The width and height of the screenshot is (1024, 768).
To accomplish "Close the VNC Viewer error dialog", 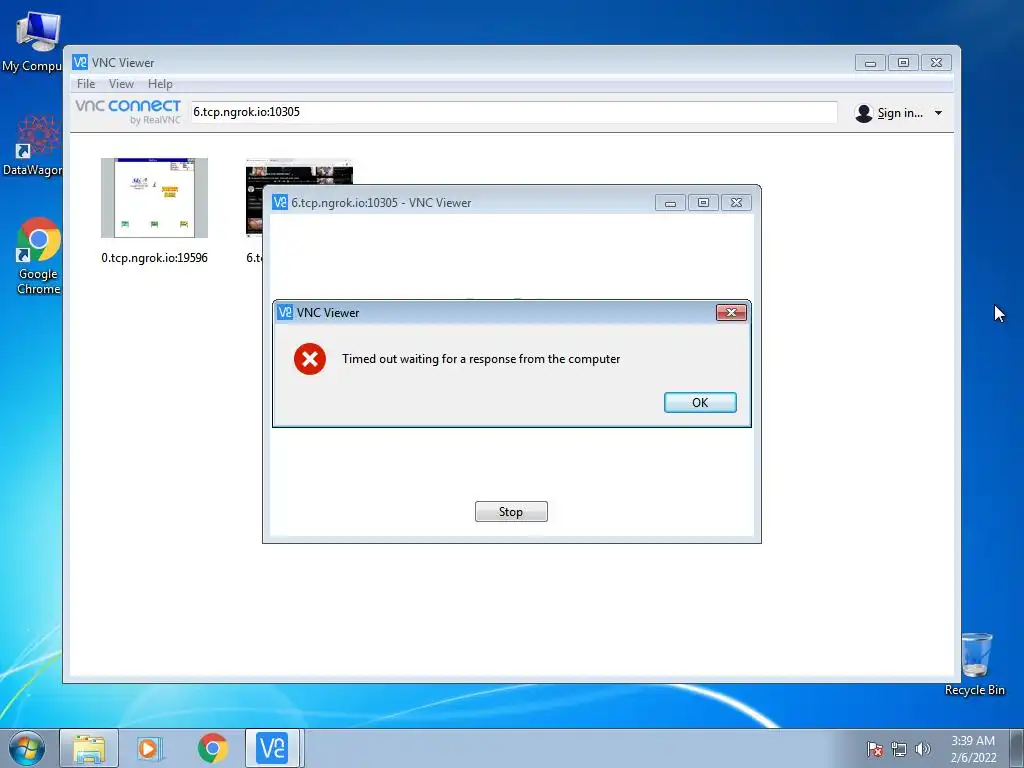I will (731, 312).
